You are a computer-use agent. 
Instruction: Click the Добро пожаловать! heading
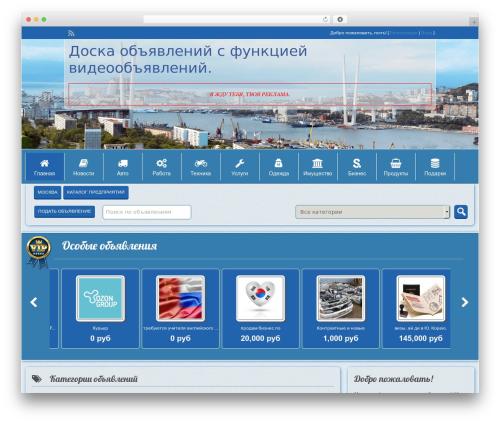[x=394, y=379]
